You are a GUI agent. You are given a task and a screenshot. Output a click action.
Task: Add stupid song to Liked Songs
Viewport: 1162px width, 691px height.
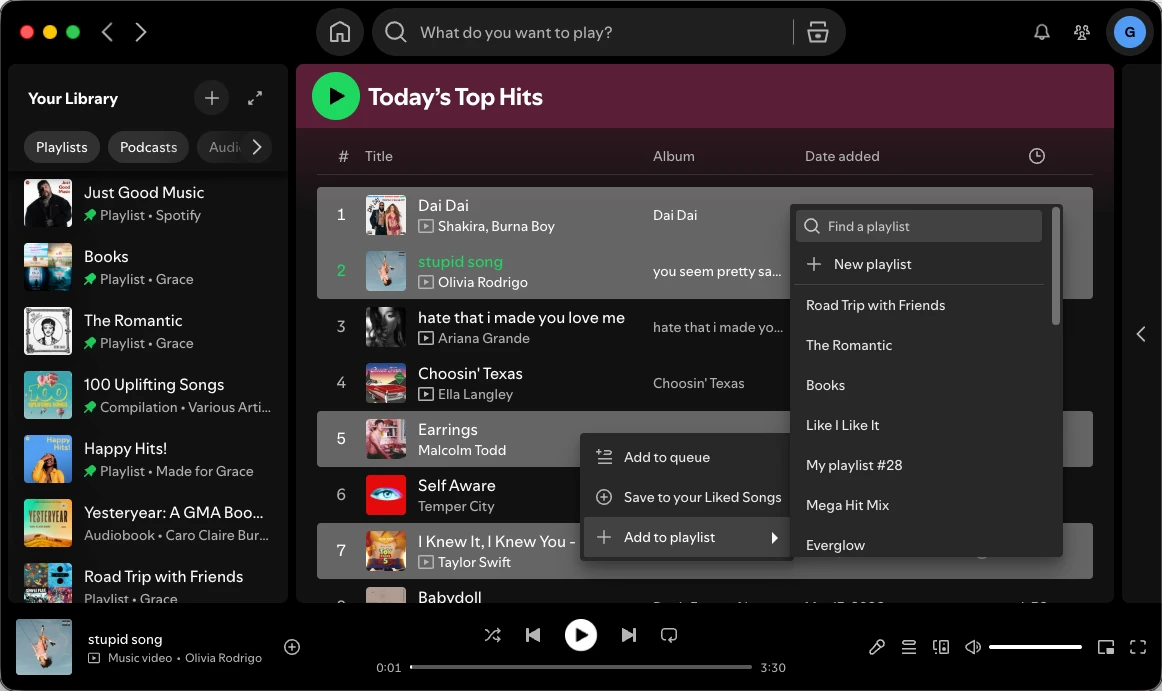[292, 647]
